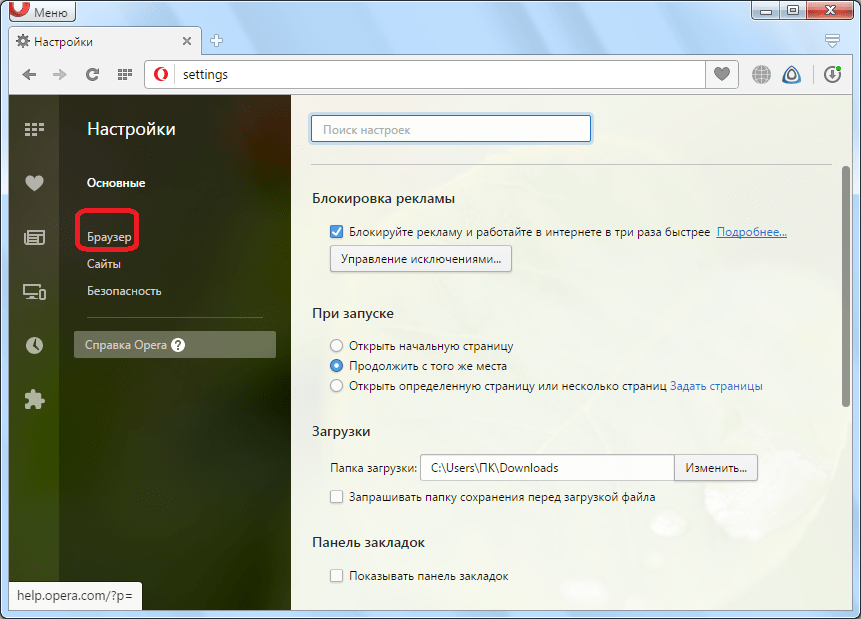This screenshot has height=619, width=861.
Task: Open the tab list menu at top right
Action: click(832, 41)
